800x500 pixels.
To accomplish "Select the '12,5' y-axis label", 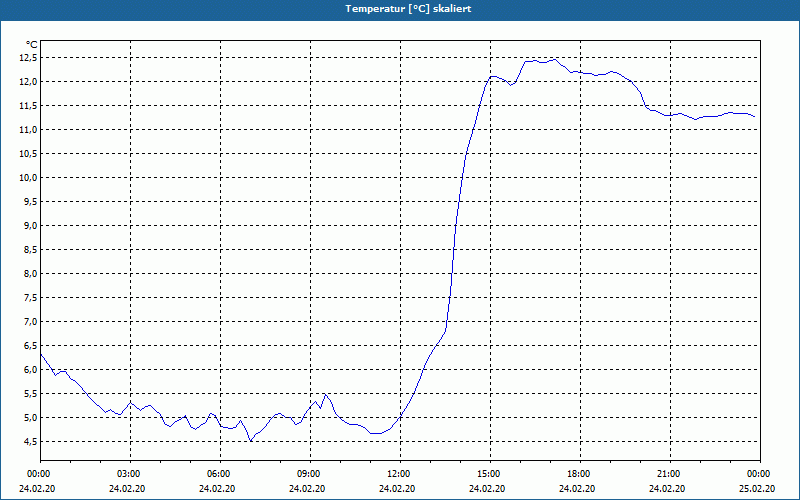I will (x=28, y=58).
